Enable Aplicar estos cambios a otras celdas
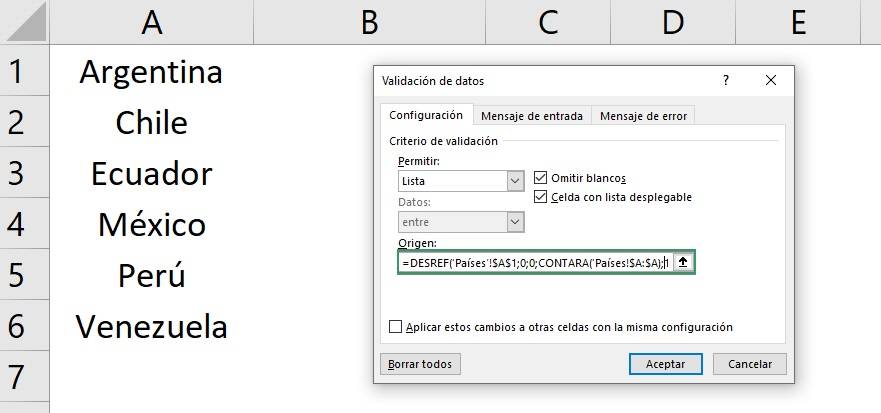 coord(395,327)
